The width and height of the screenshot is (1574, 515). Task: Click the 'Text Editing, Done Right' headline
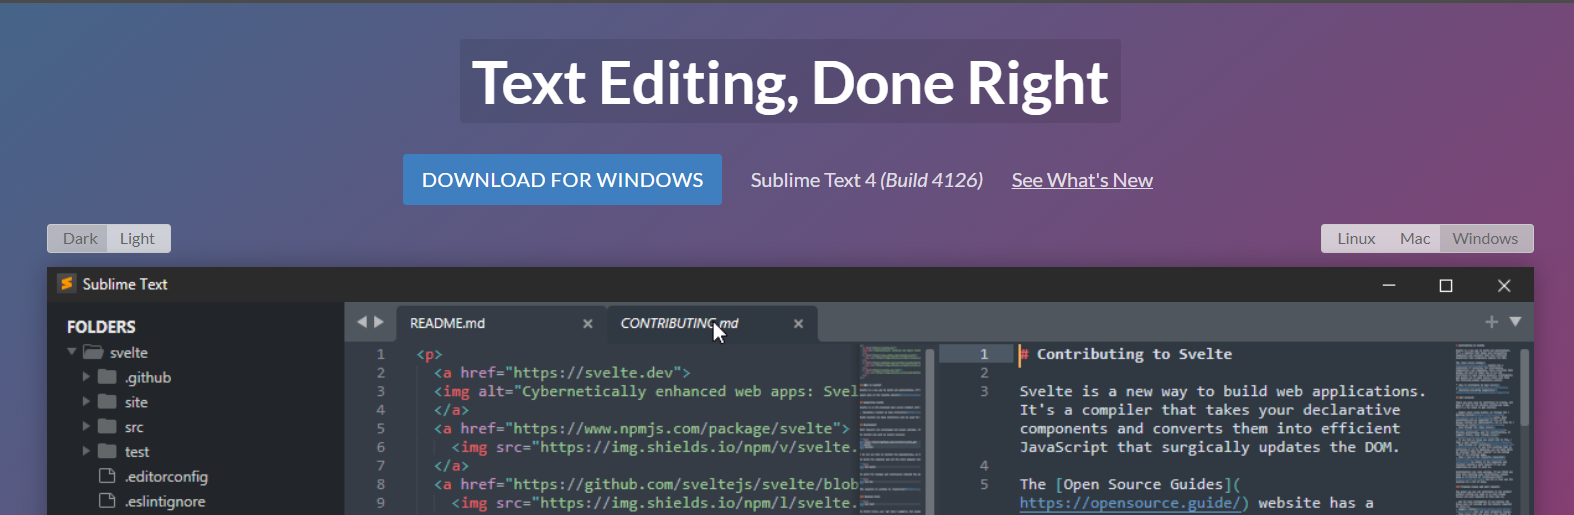790,82
